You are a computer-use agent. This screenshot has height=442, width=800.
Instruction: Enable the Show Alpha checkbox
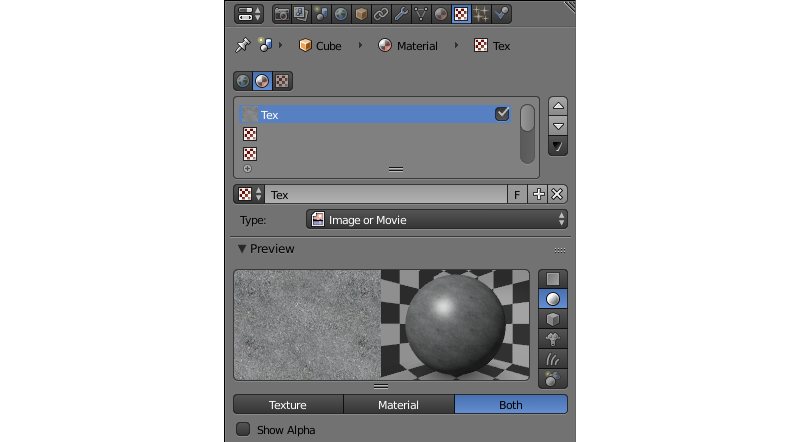[x=243, y=430]
